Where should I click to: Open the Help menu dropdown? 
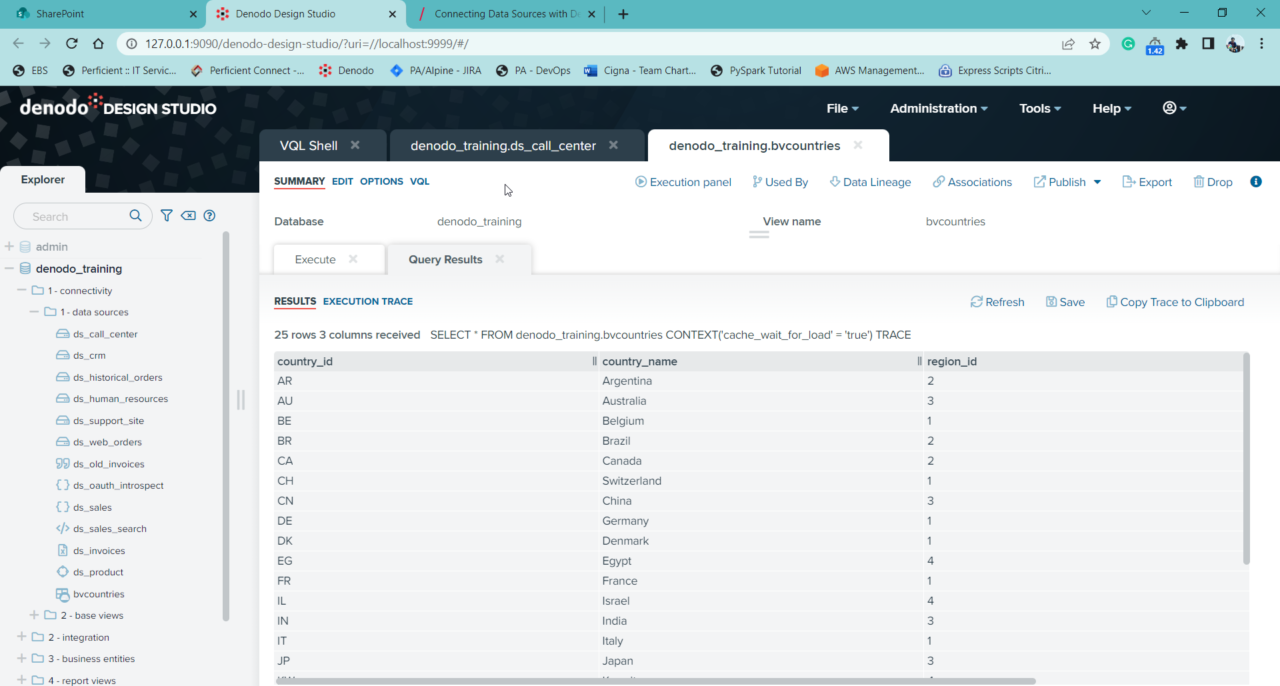[x=1112, y=108]
